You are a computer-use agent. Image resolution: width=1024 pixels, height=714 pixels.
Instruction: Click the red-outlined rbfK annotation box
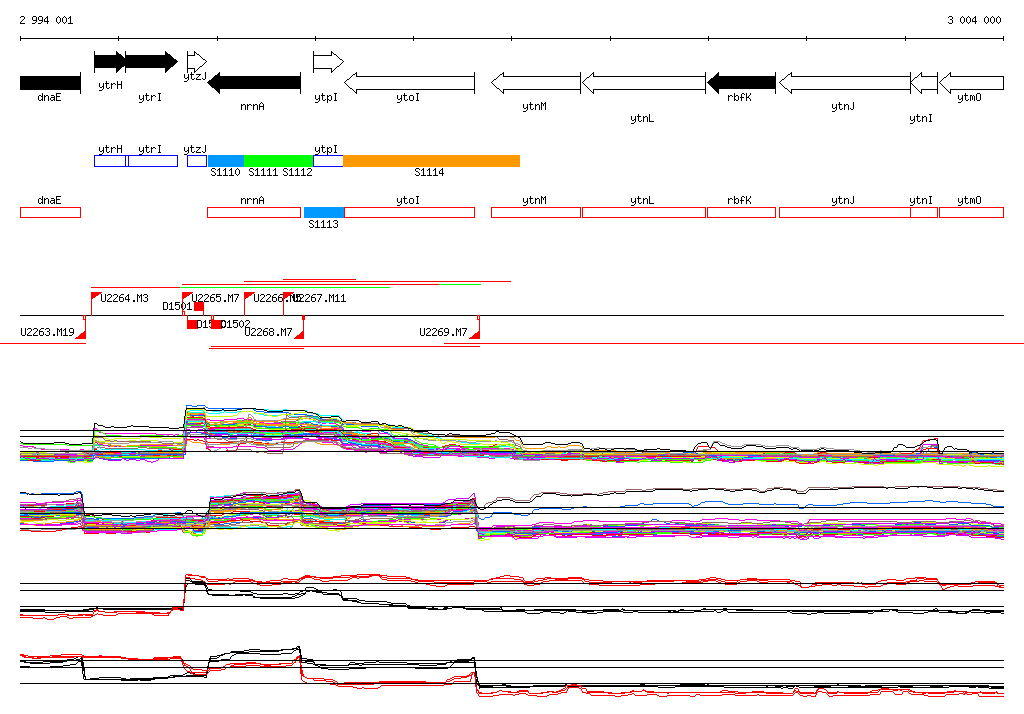[741, 212]
